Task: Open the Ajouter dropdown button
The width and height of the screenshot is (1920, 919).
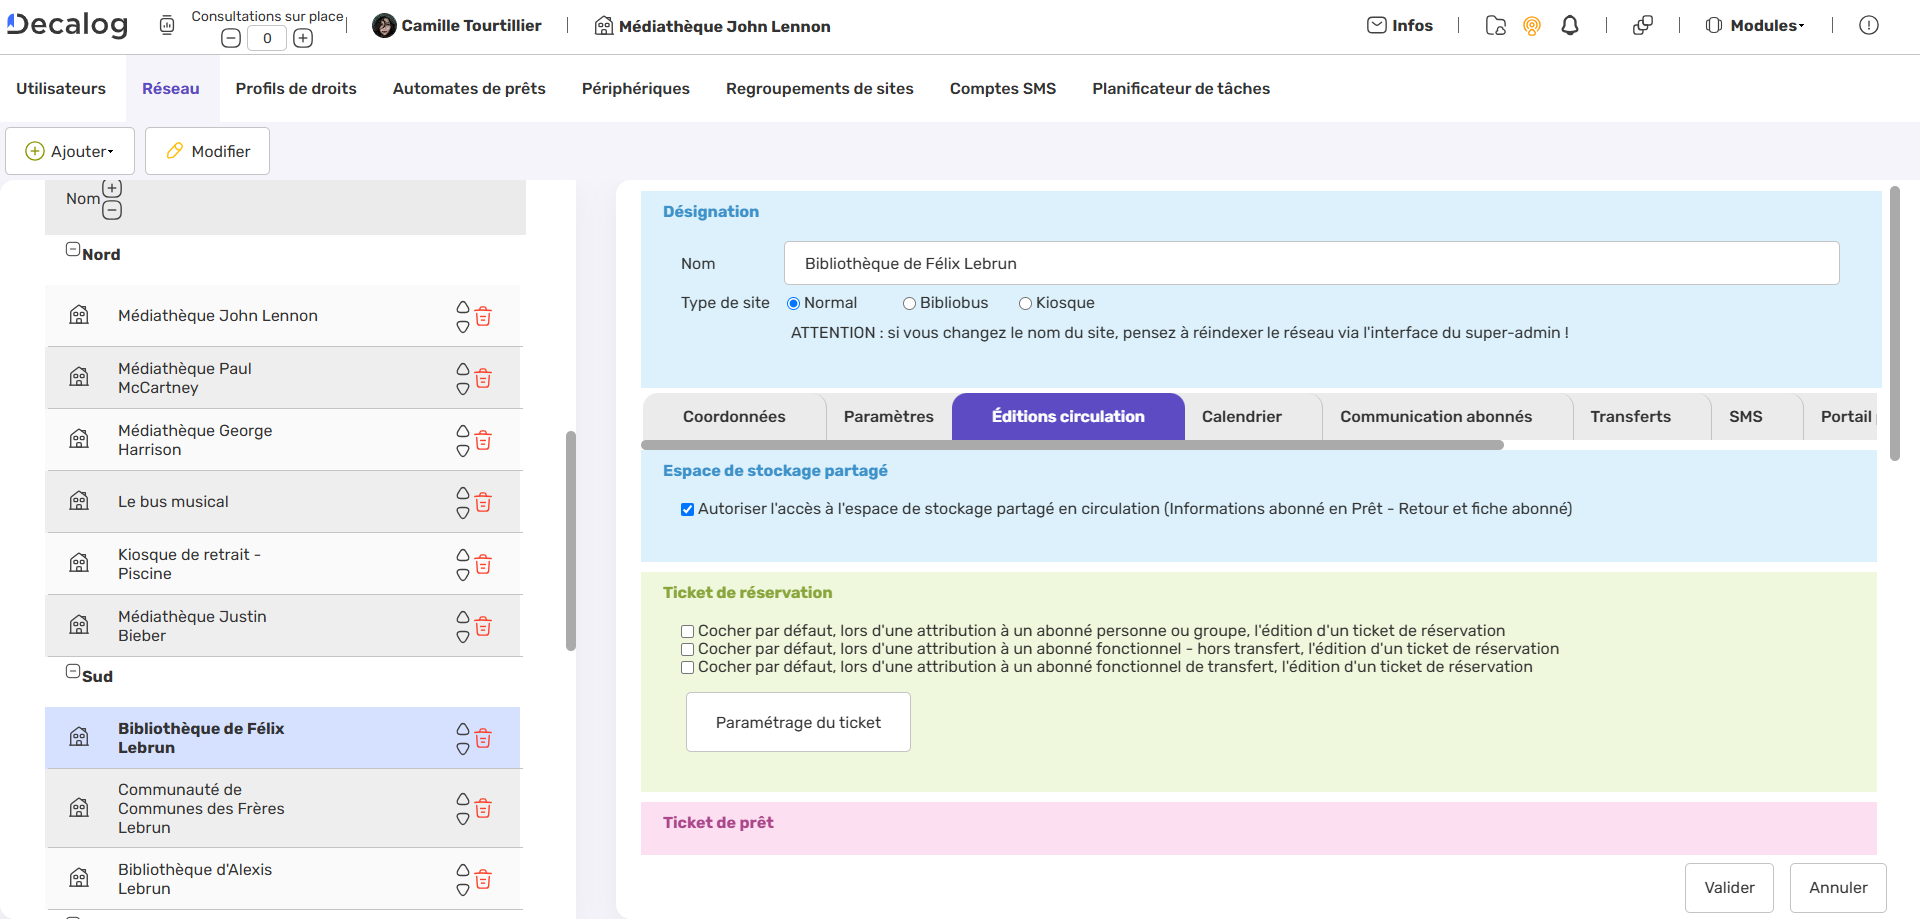Action: (x=70, y=151)
